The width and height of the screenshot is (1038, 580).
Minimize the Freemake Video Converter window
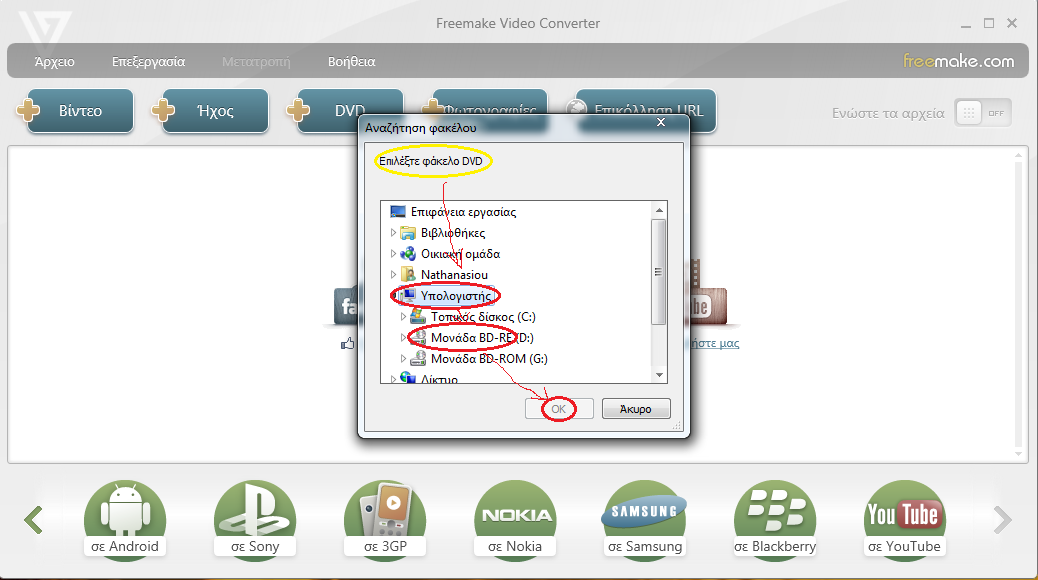pyautogui.click(x=966, y=24)
